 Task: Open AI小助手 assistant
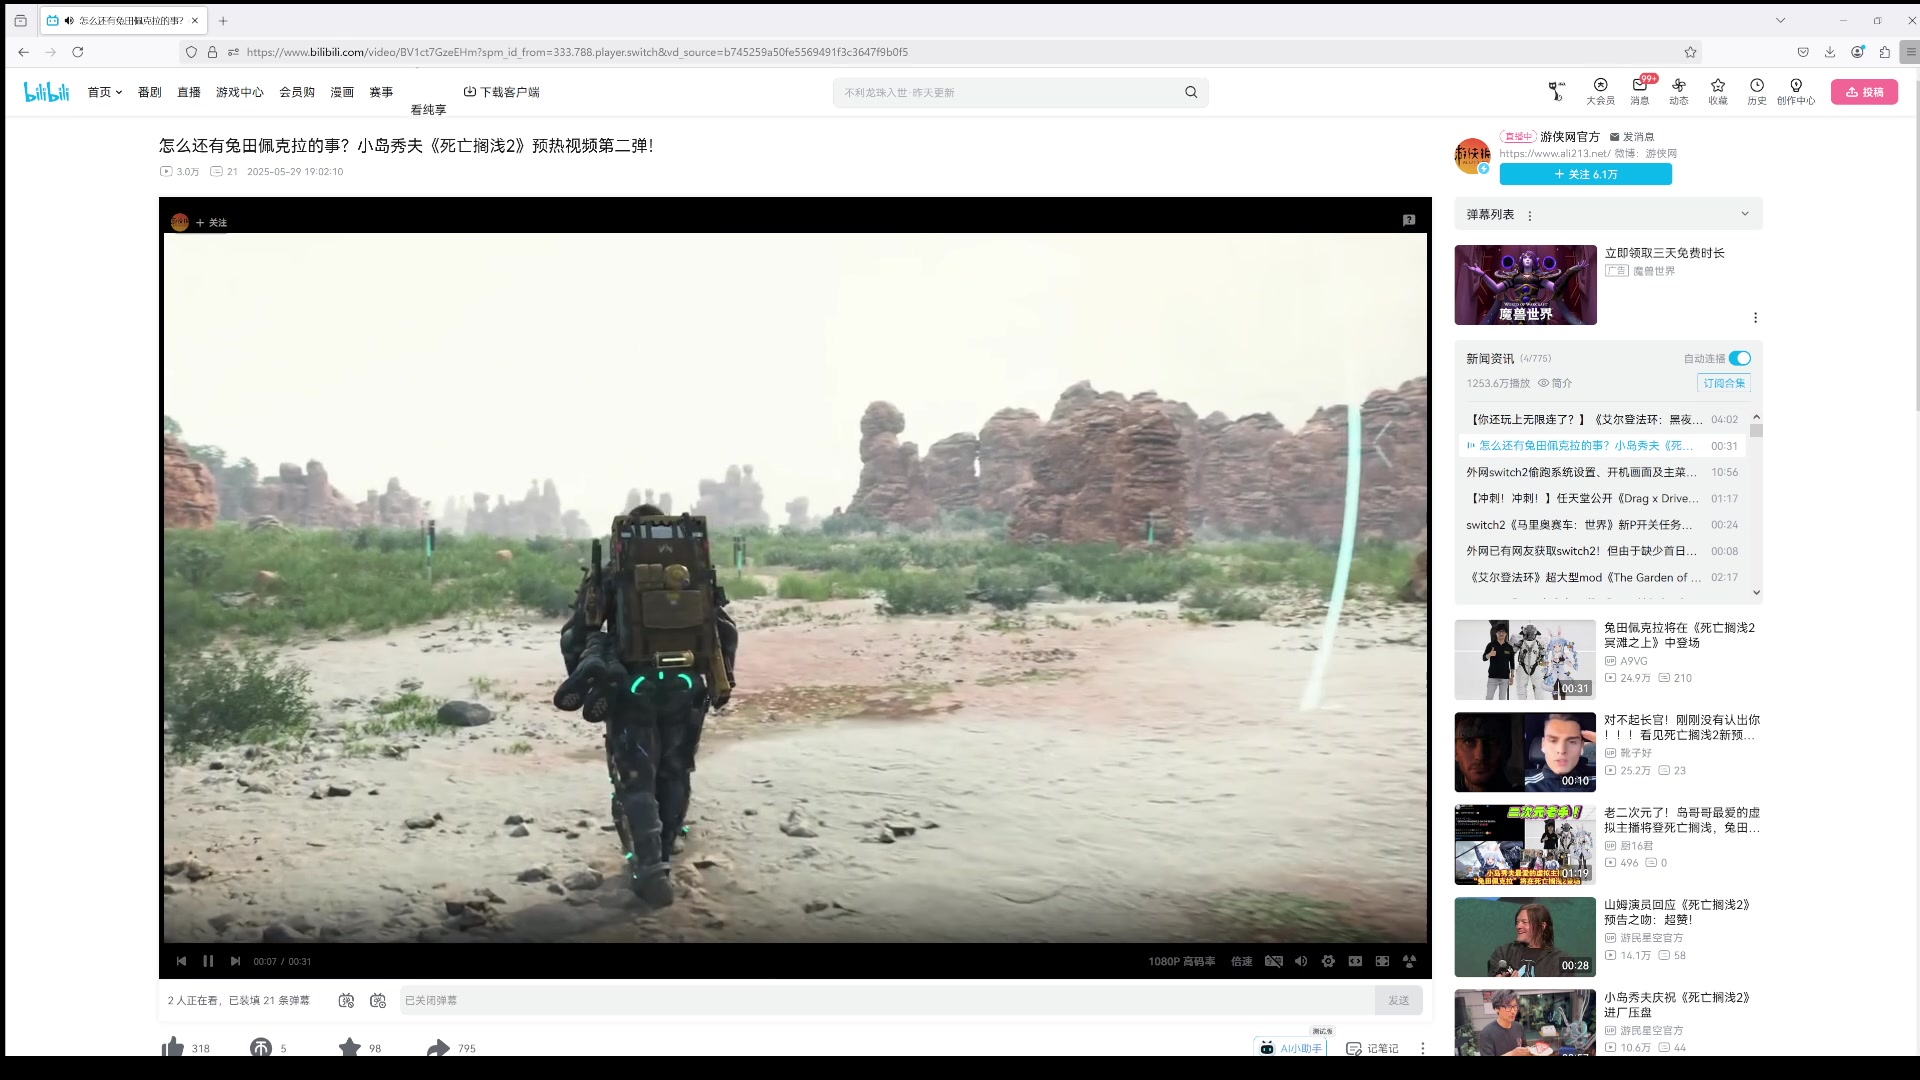point(1290,1048)
